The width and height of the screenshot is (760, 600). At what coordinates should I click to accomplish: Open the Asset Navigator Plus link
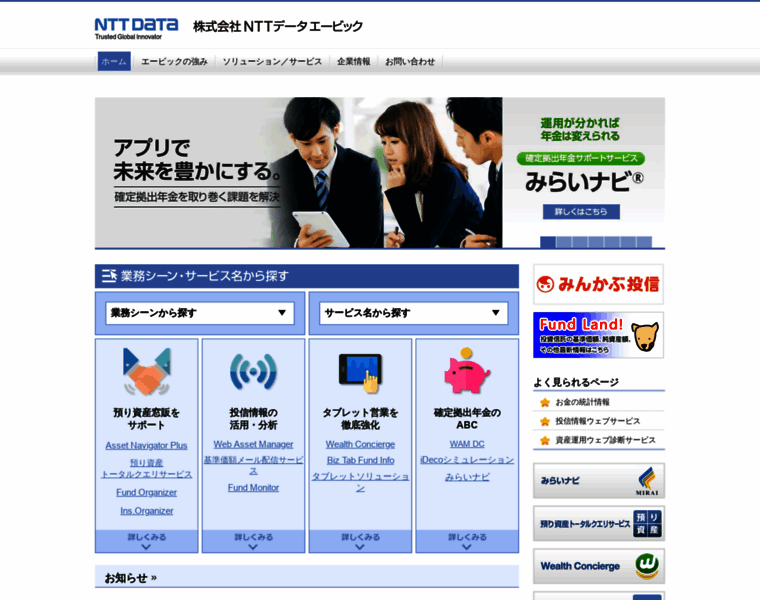click(146, 445)
